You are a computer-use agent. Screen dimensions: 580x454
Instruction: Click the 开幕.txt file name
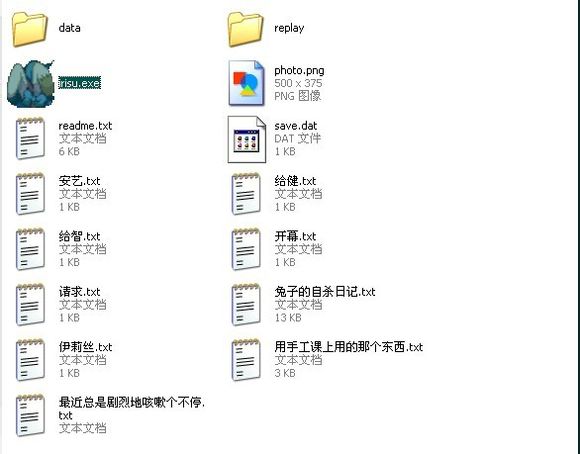pos(295,236)
